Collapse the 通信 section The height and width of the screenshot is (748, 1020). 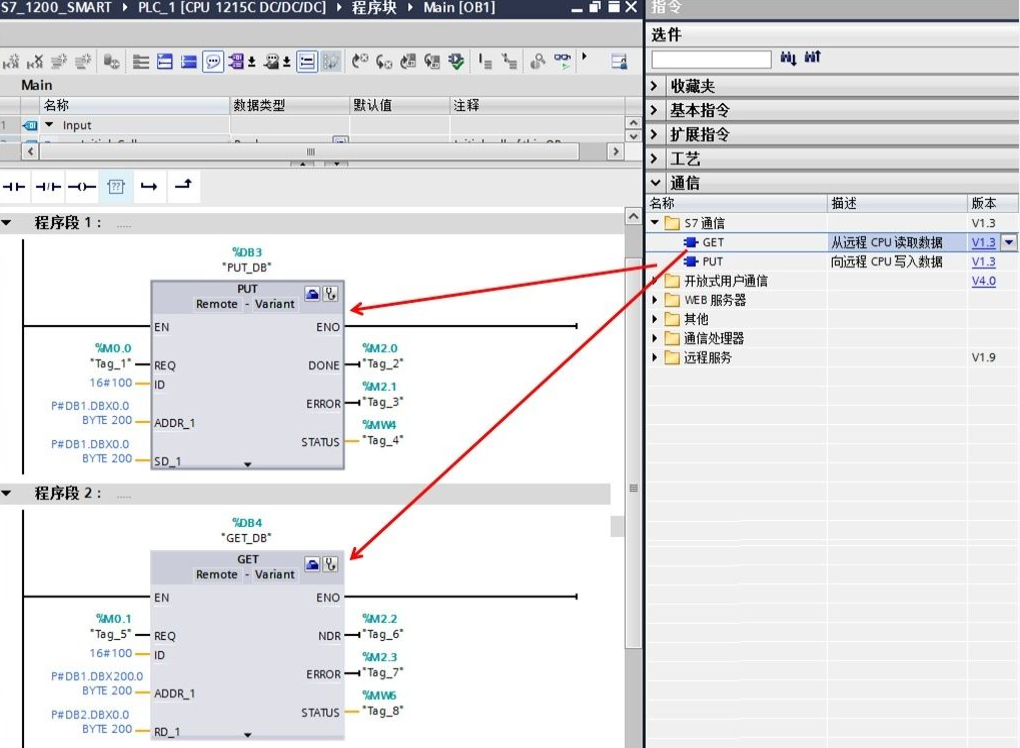point(655,183)
